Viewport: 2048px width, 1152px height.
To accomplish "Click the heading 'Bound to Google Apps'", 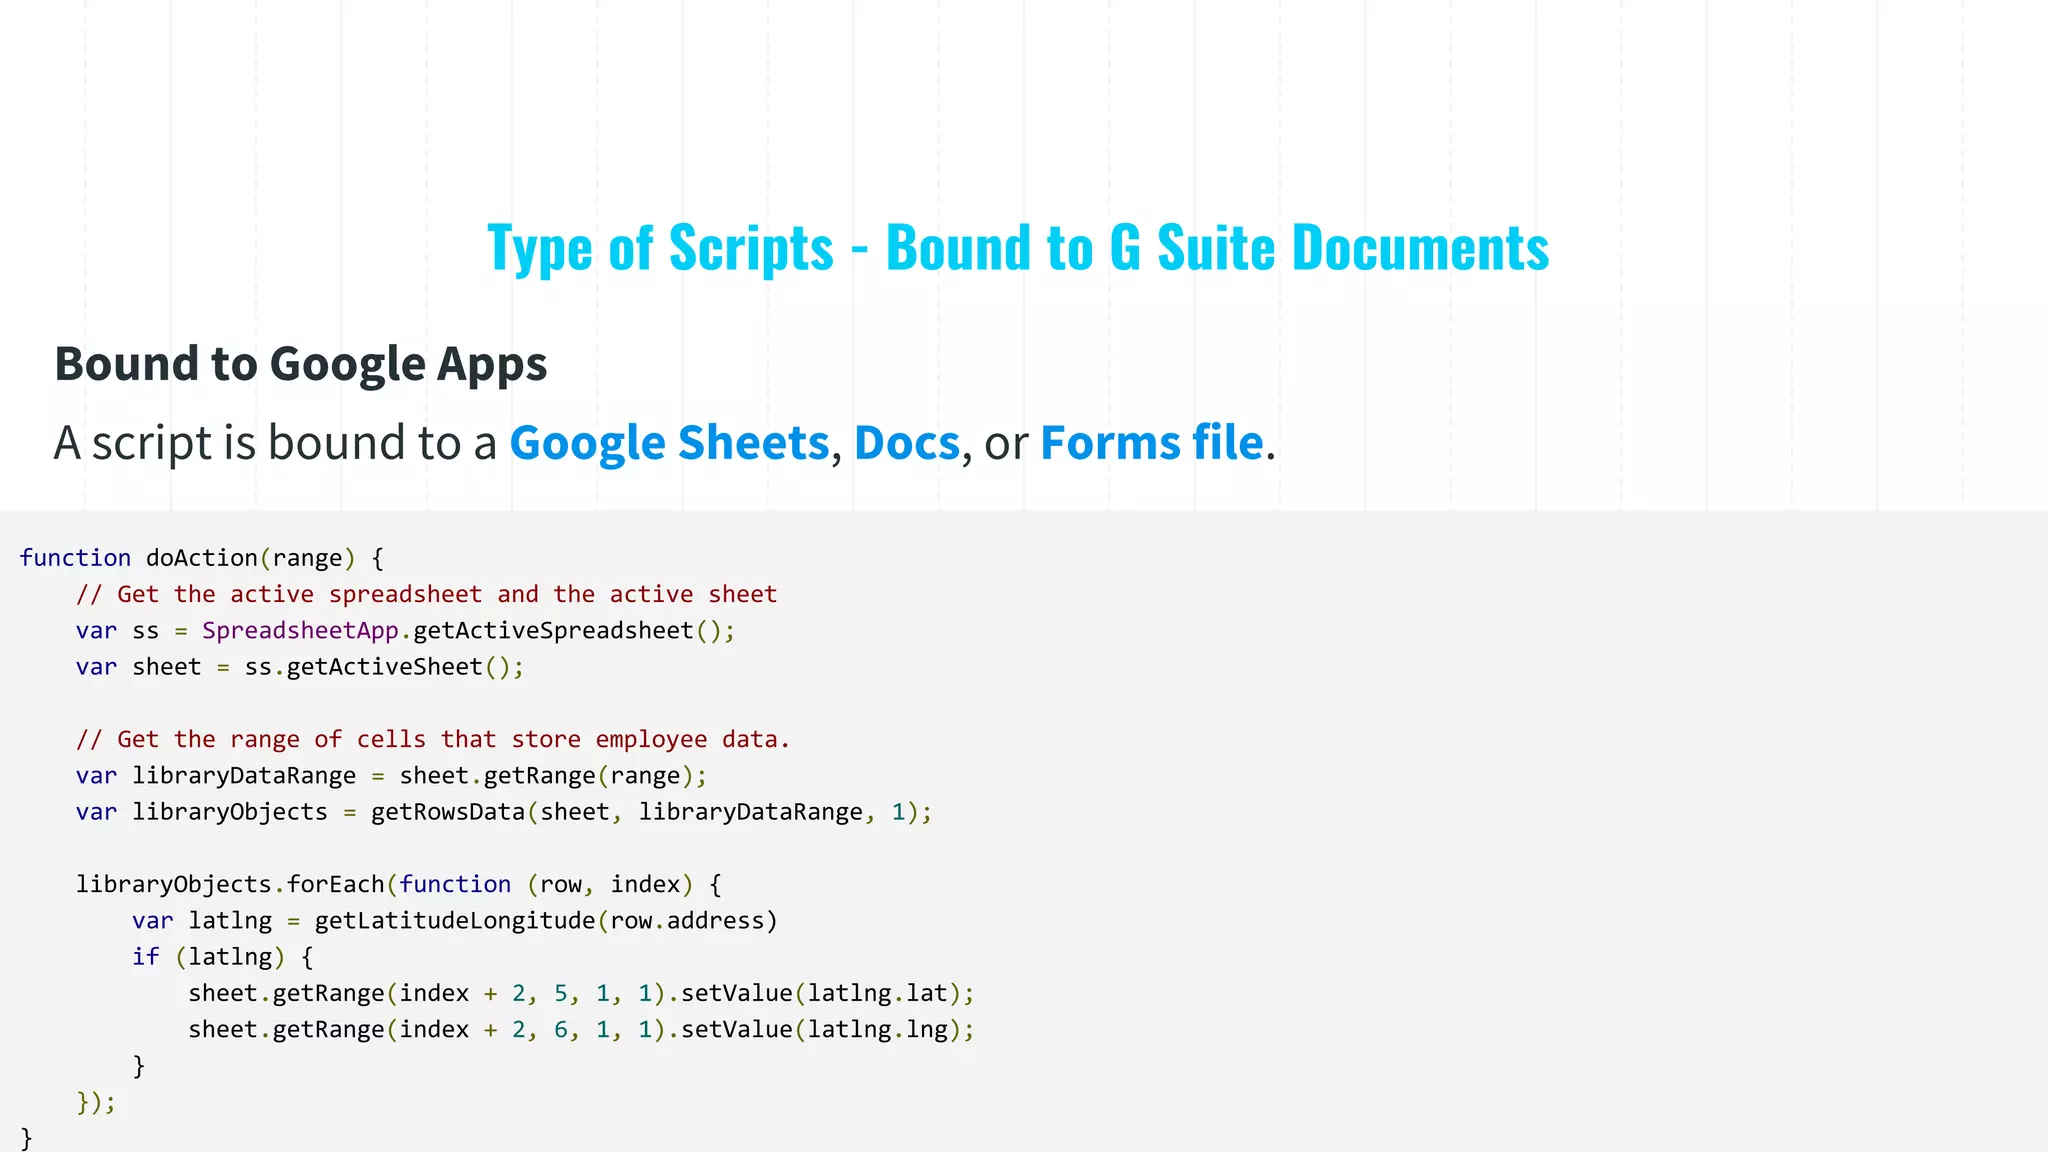I will point(301,364).
